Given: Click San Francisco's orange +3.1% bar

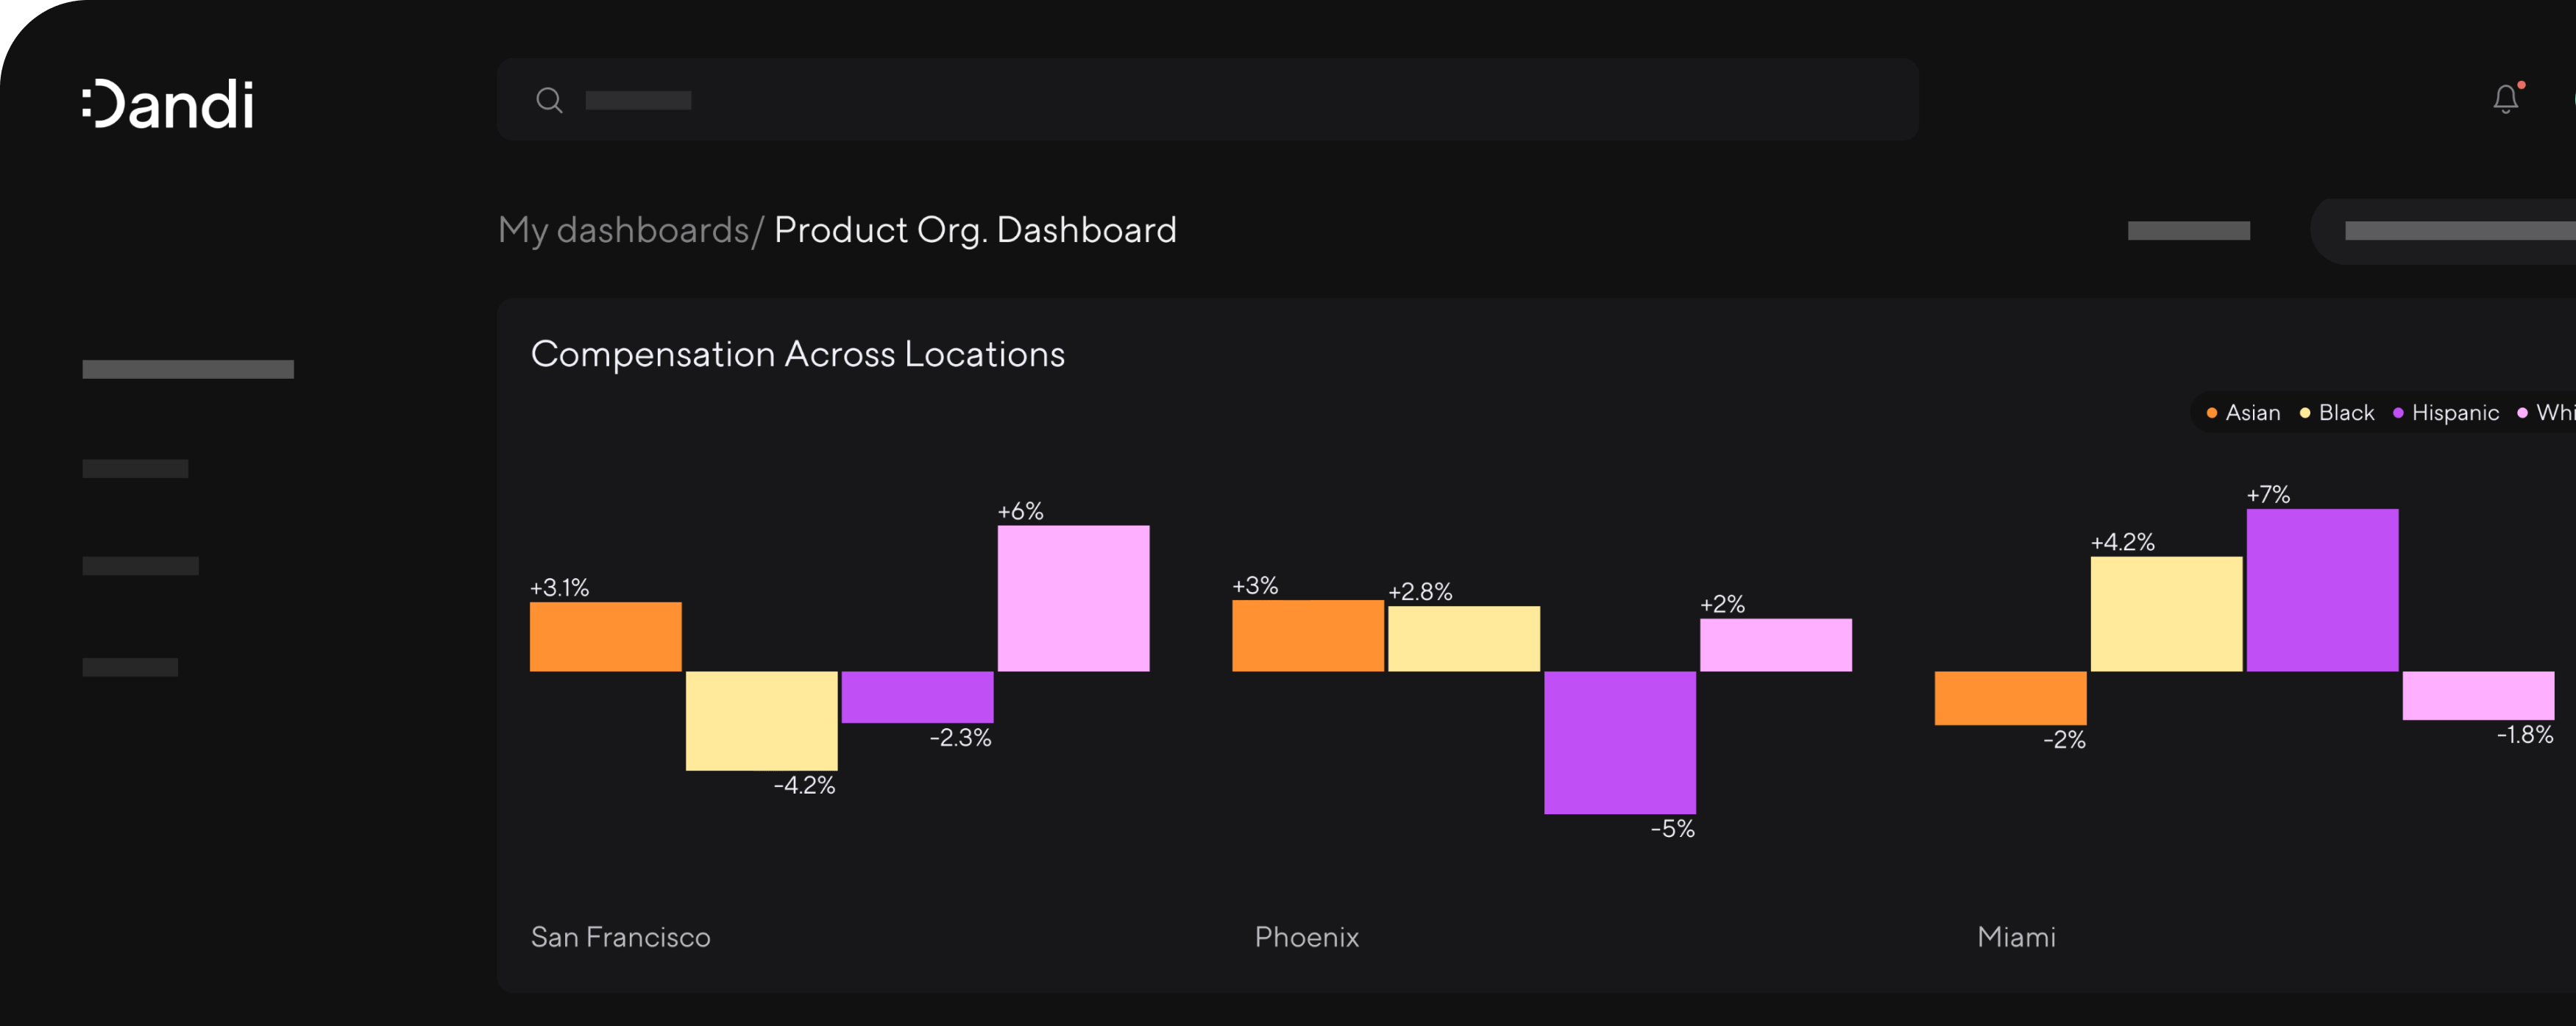Looking at the screenshot, I should click(606, 636).
